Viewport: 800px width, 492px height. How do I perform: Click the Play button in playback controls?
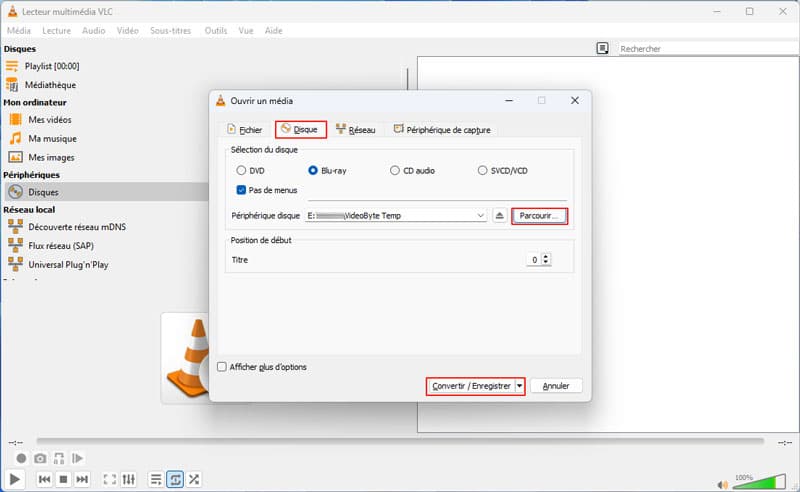(x=14, y=479)
